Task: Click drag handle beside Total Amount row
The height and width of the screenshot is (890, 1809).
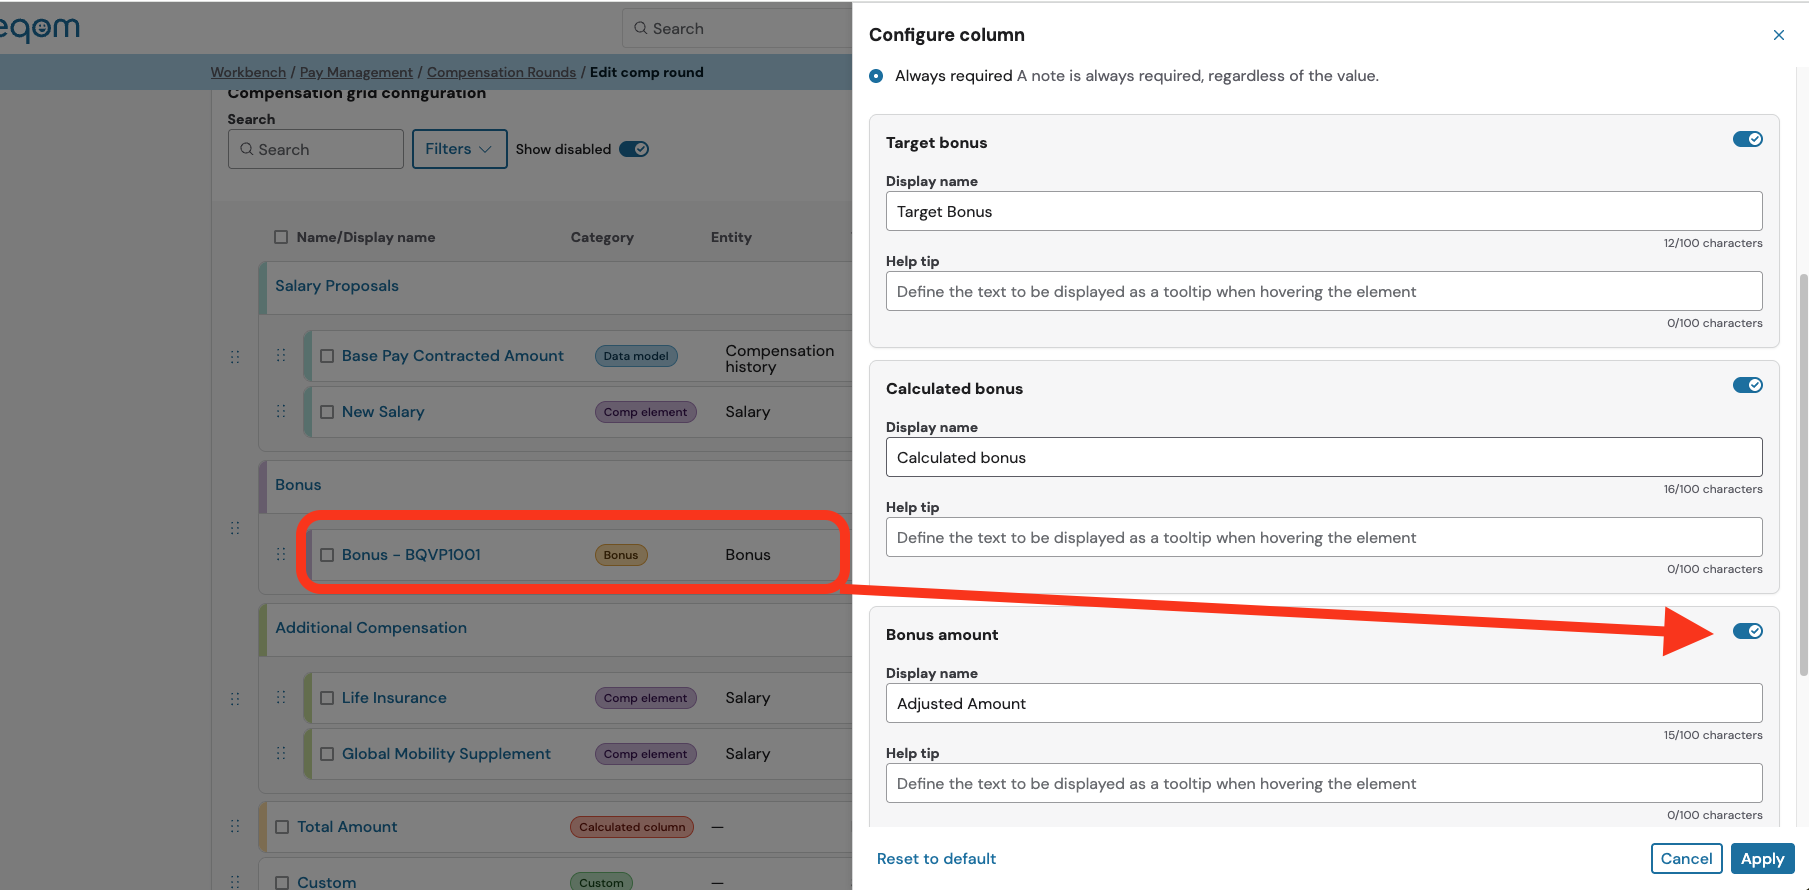Action: pyautogui.click(x=235, y=827)
